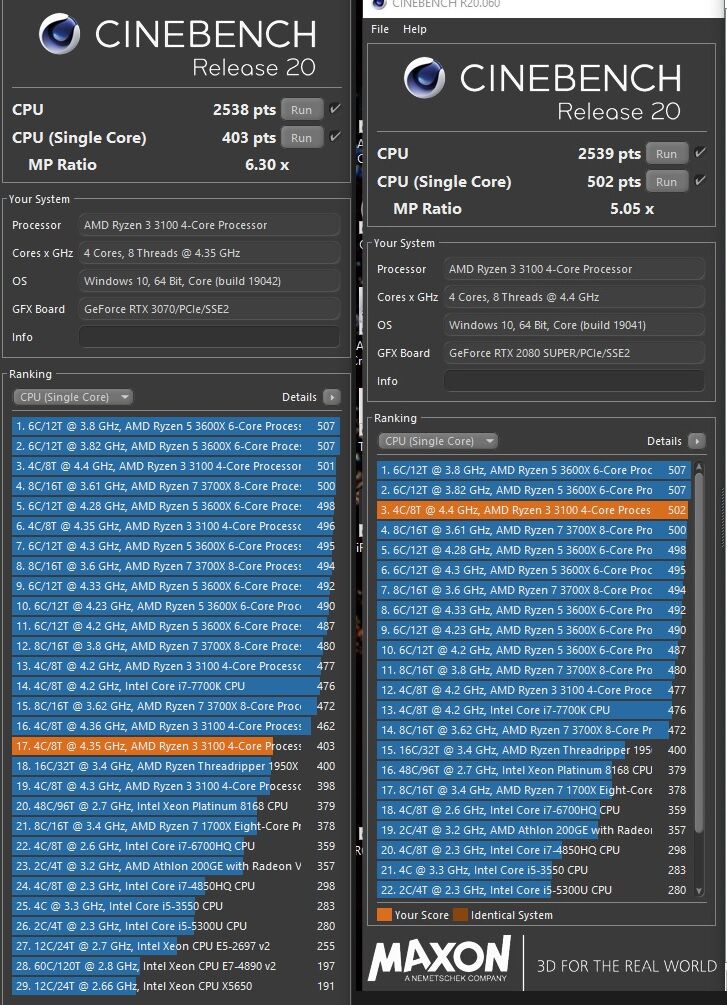727x1005 pixels.
Task: Select rank 14 Intel Core i7-7700K row in left list
Action: 175,686
